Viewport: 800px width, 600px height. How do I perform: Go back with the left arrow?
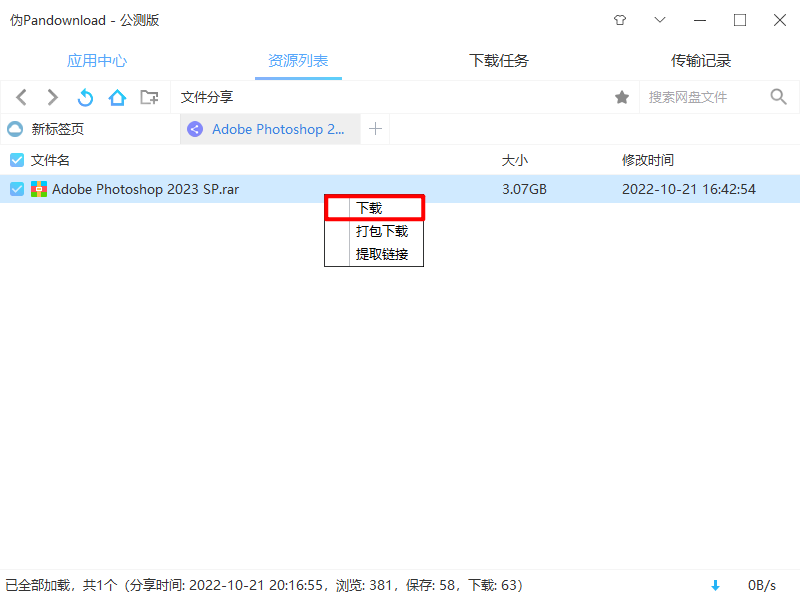coord(21,97)
